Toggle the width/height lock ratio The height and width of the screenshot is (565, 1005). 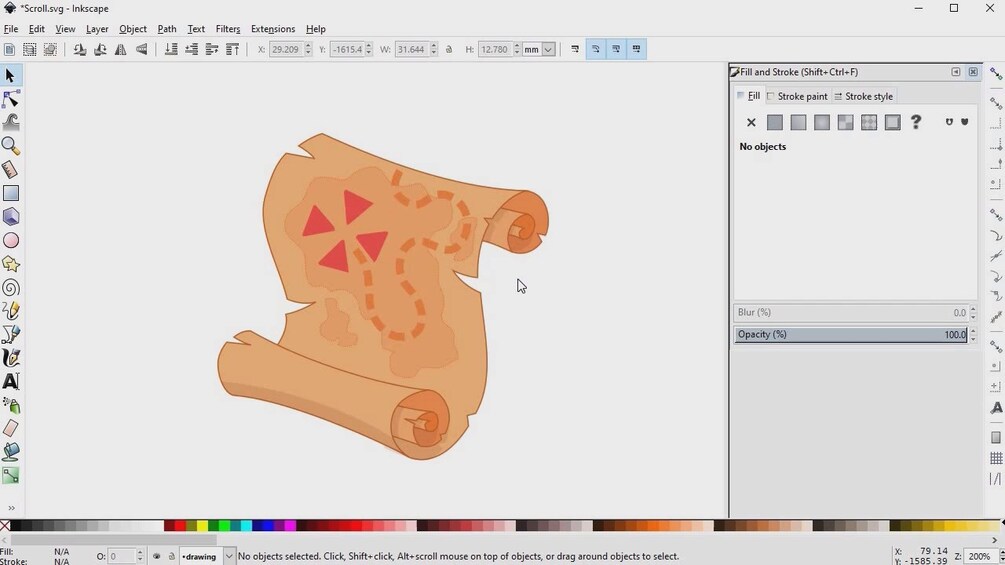pos(449,49)
